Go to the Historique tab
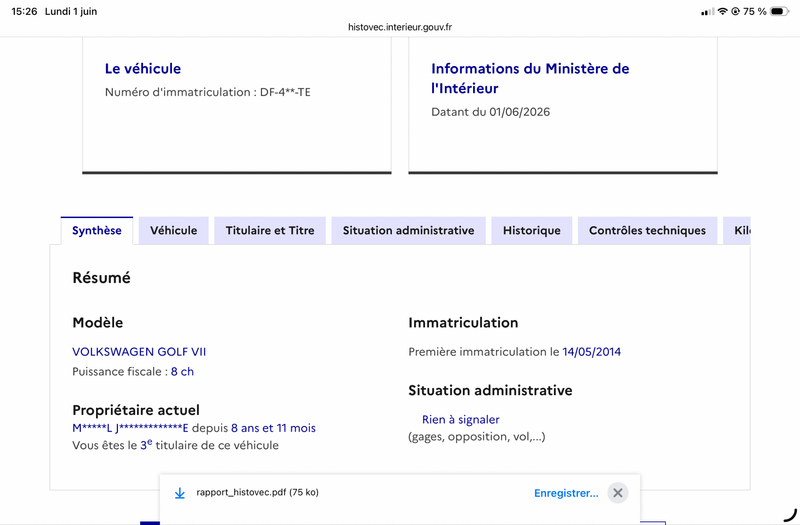Viewport: 800px width, 525px height. [x=532, y=231]
